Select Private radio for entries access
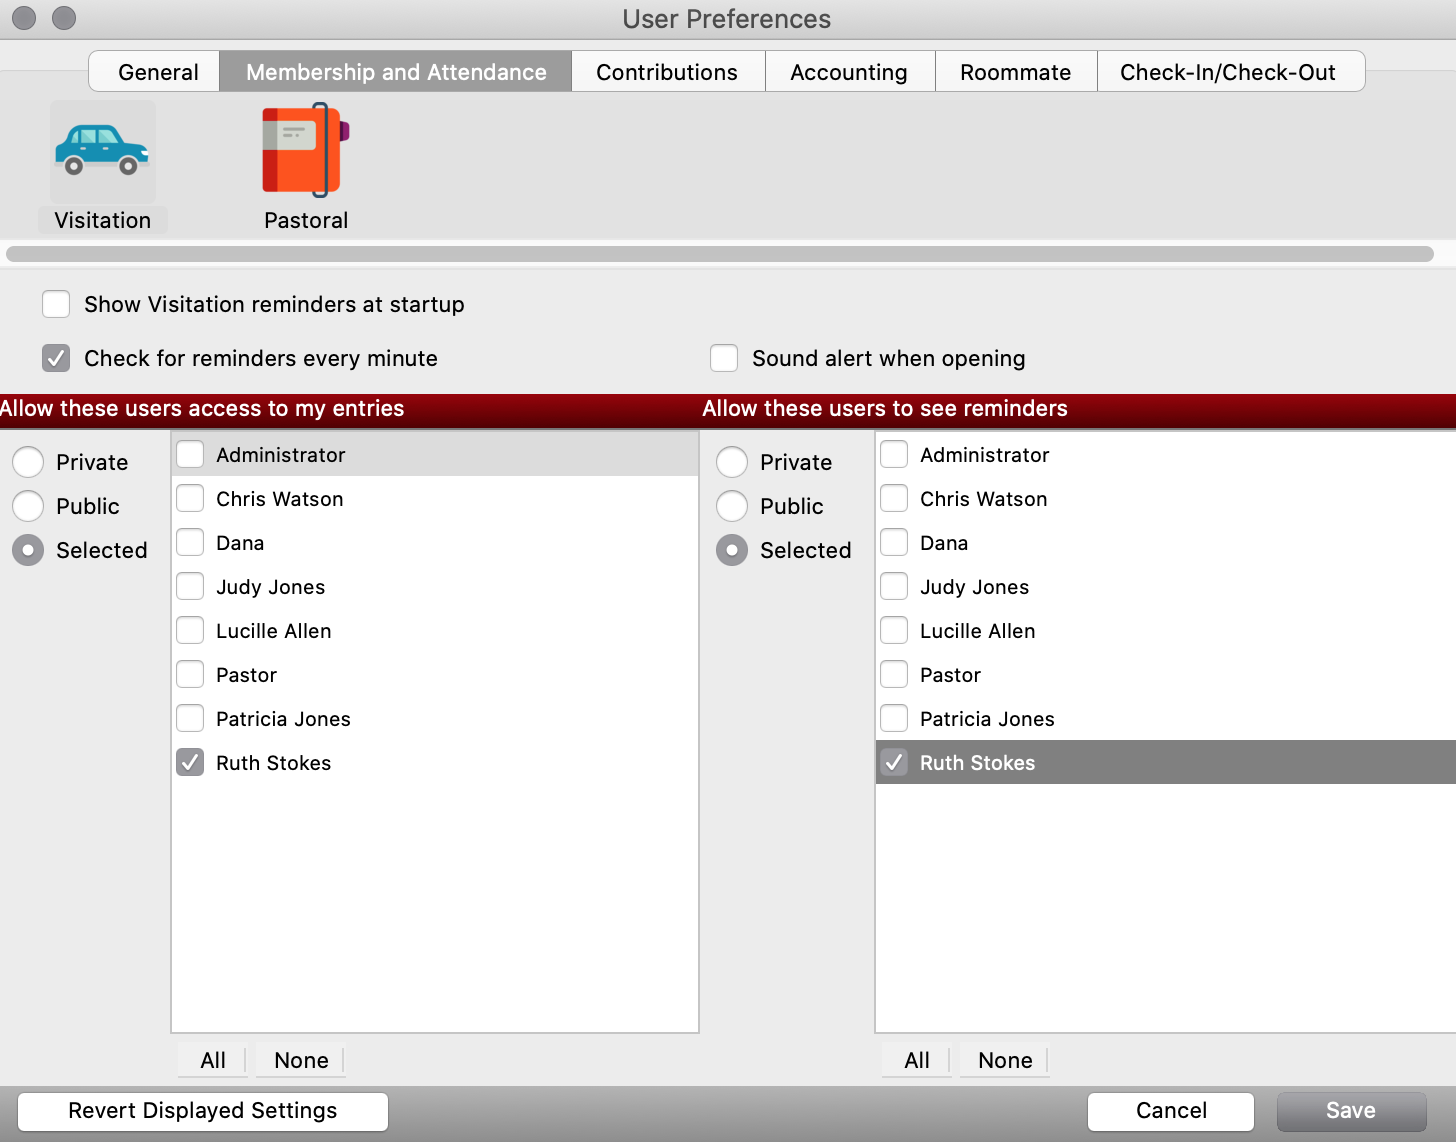The width and height of the screenshot is (1456, 1142). pyautogui.click(x=28, y=462)
